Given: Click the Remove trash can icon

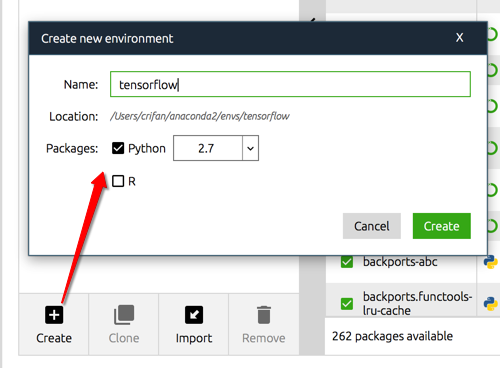Looking at the screenshot, I should tap(264, 315).
